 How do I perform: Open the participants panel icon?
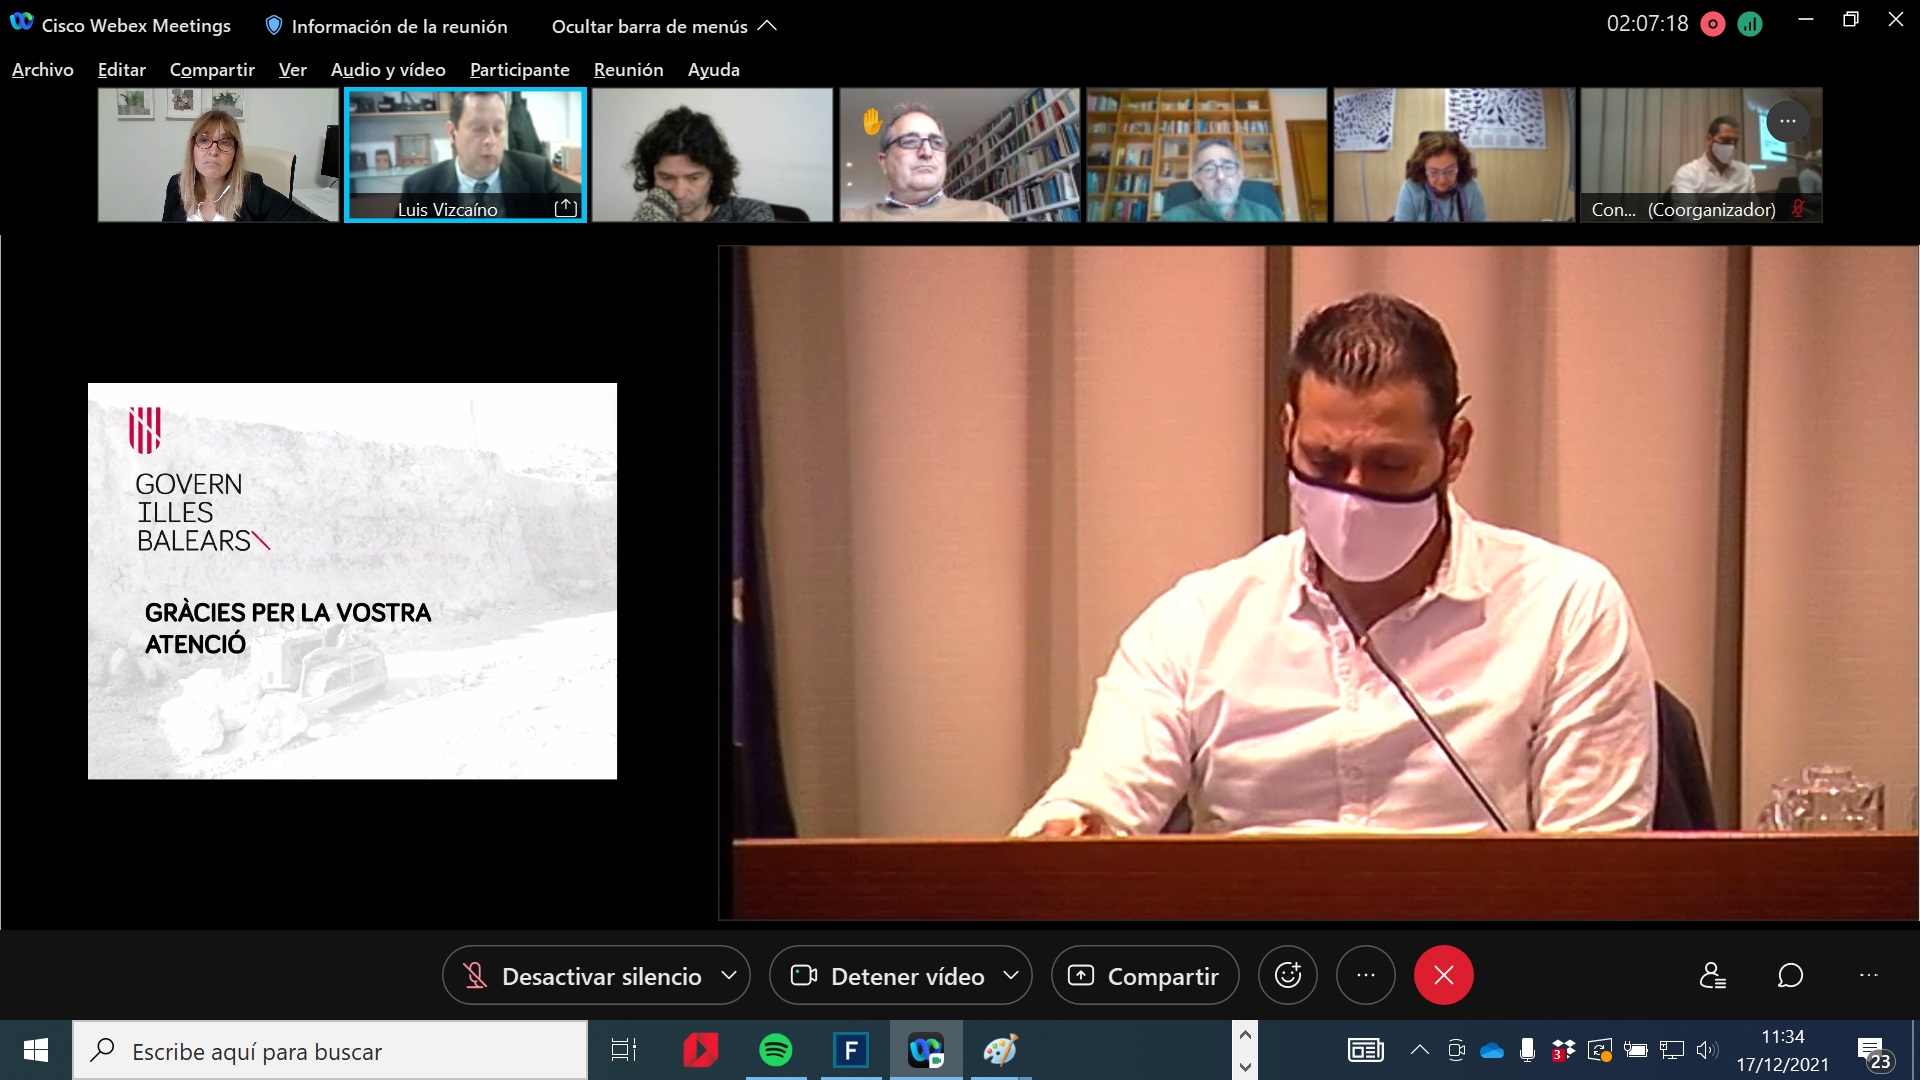1712,975
